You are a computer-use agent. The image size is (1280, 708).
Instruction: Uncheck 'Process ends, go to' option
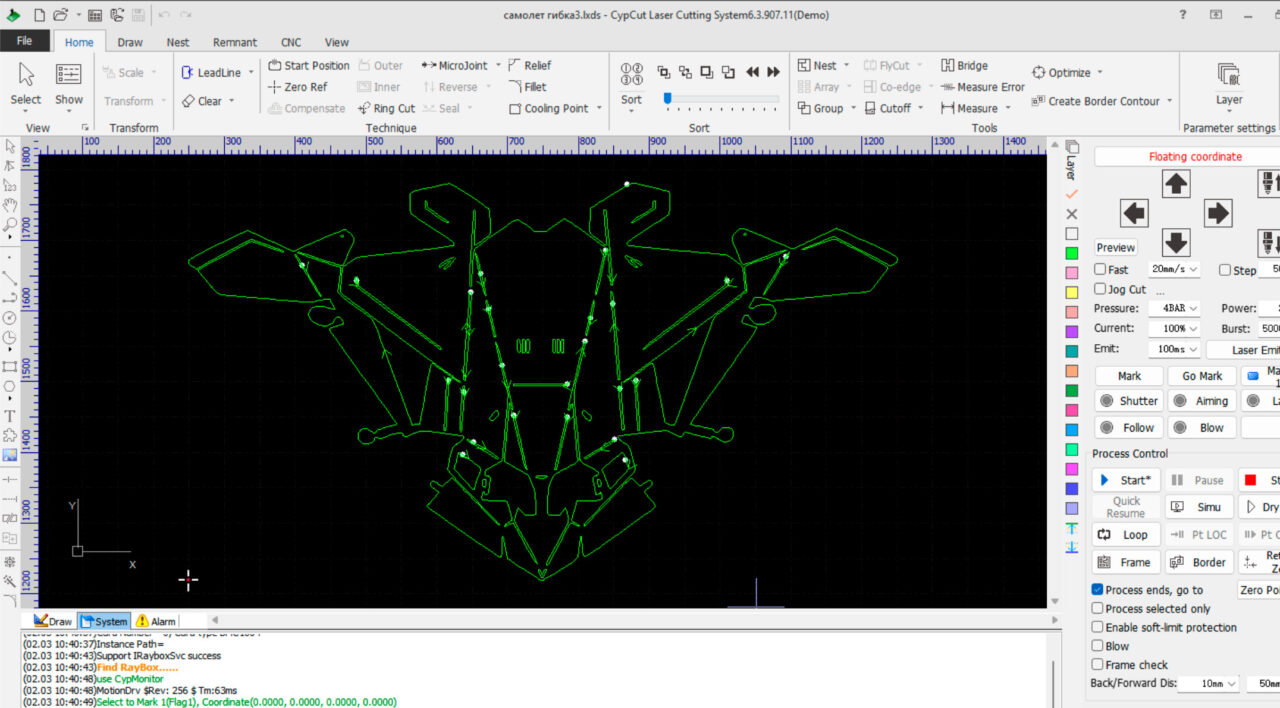(1098, 590)
